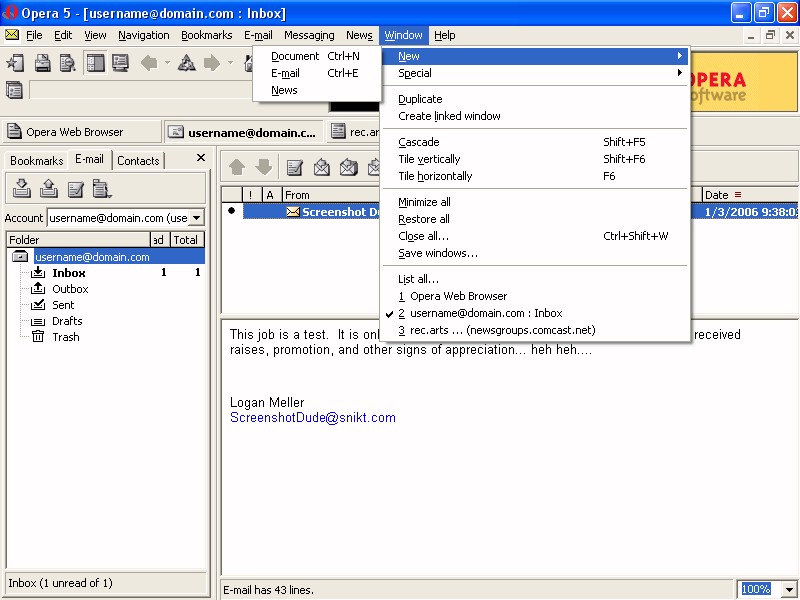
Task: Open the Navigation menu
Action: (x=144, y=35)
